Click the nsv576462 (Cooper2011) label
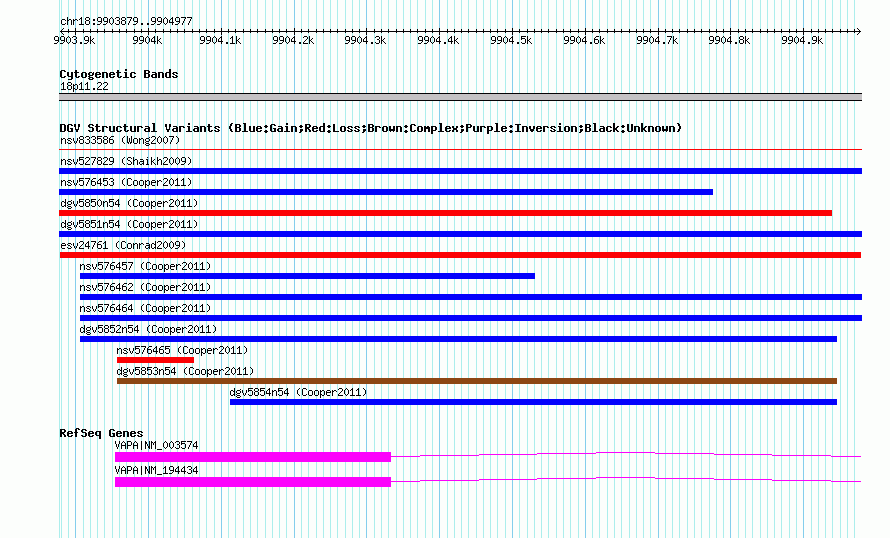 (145, 287)
